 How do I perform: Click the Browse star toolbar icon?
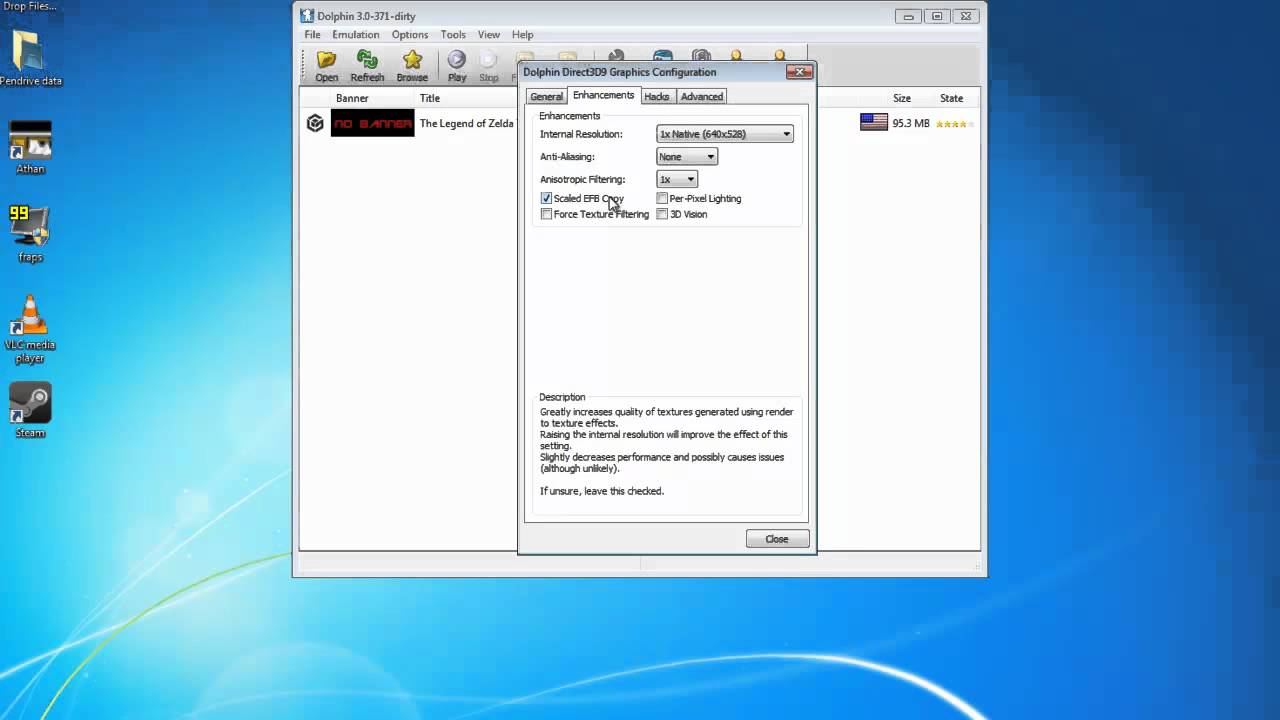412,65
